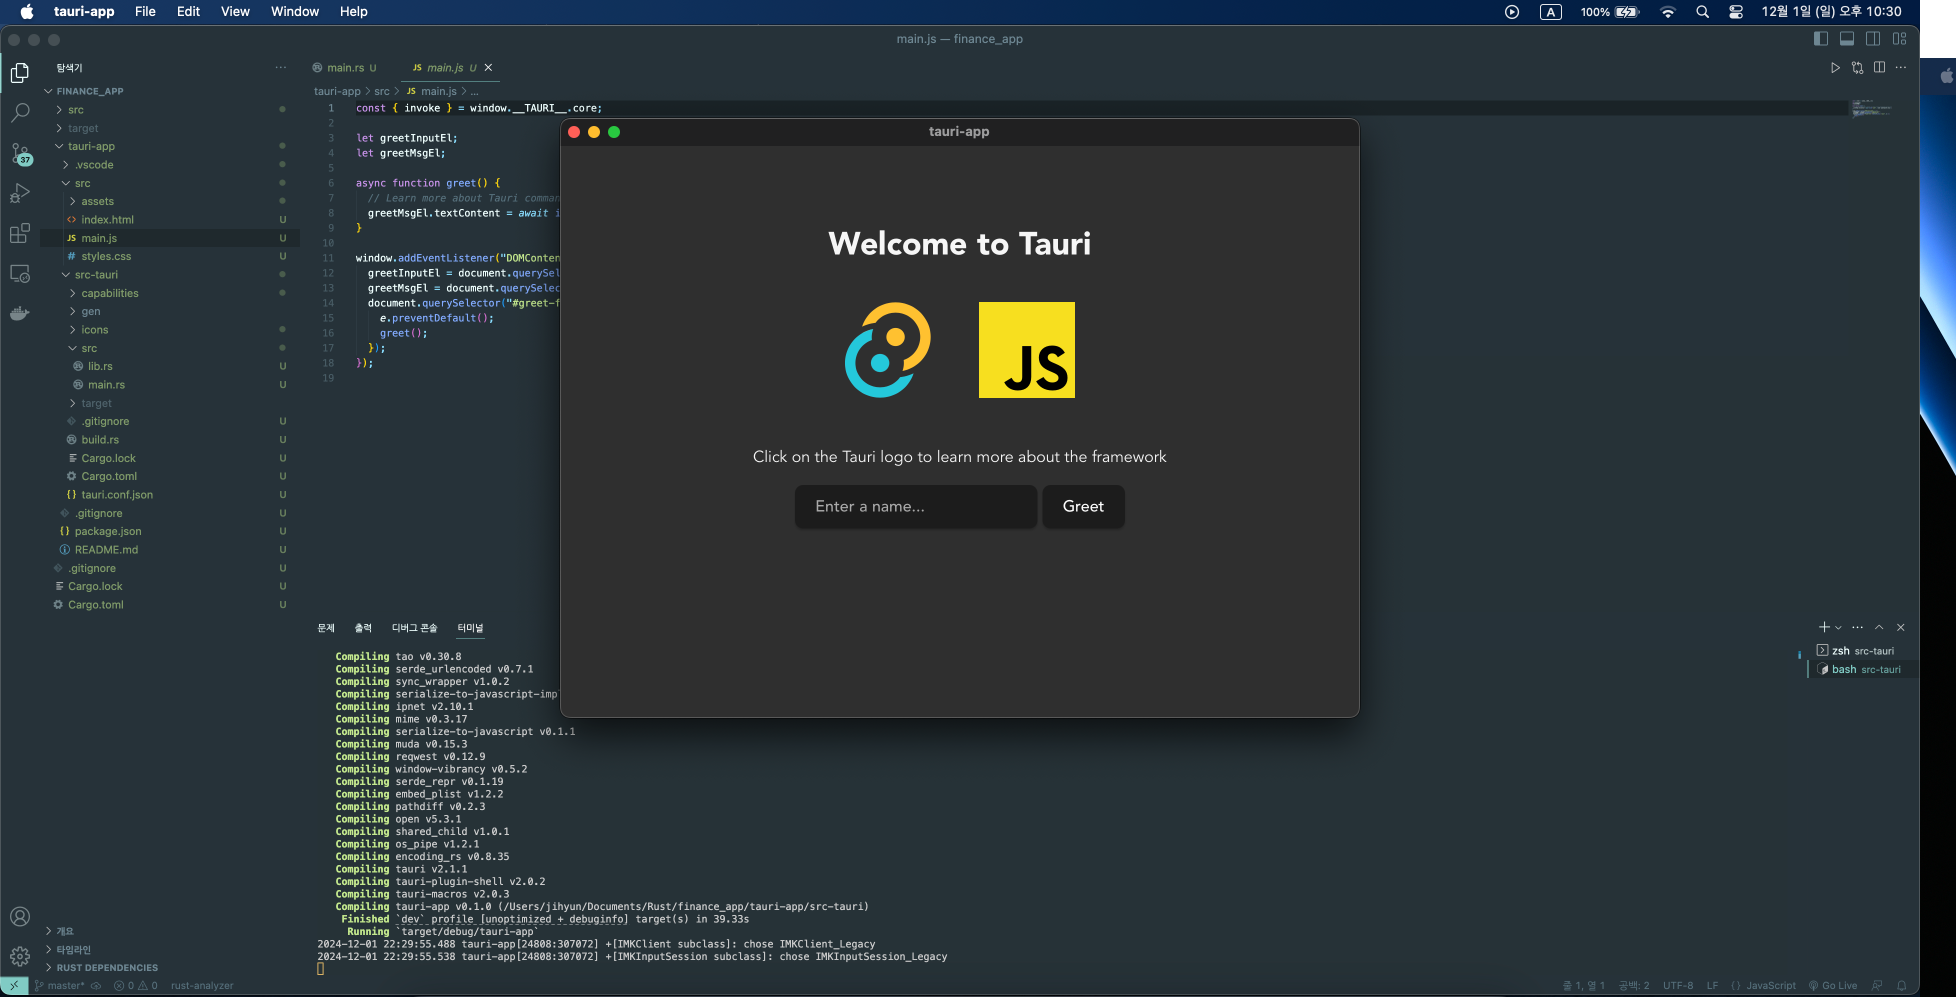Close the terminal panel

1901,627
